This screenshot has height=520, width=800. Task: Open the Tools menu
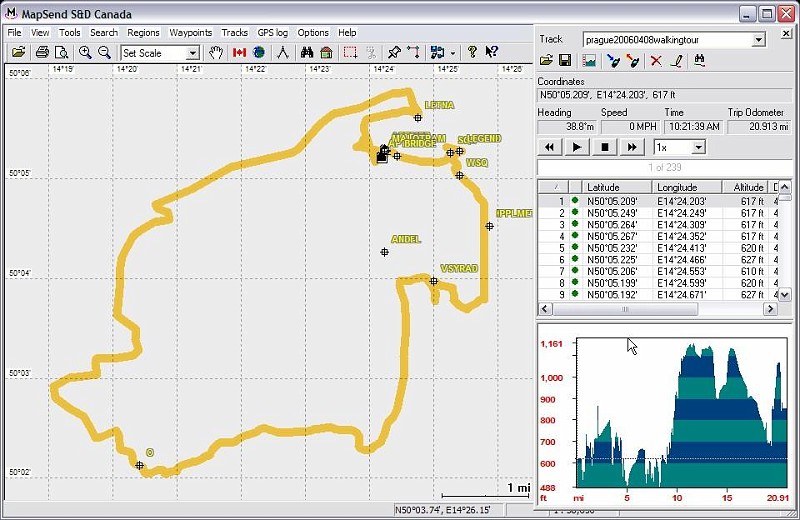(x=69, y=33)
